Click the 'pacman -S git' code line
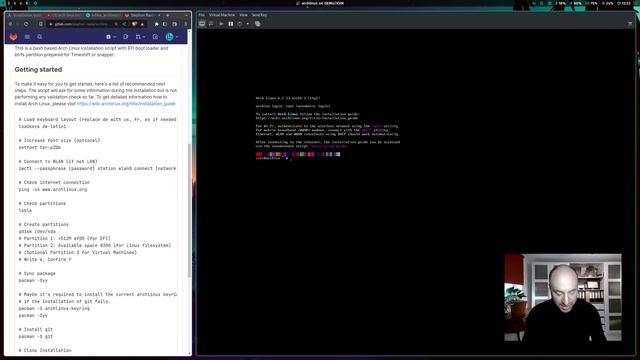Screen dimensions: 640x360 coord(36,337)
